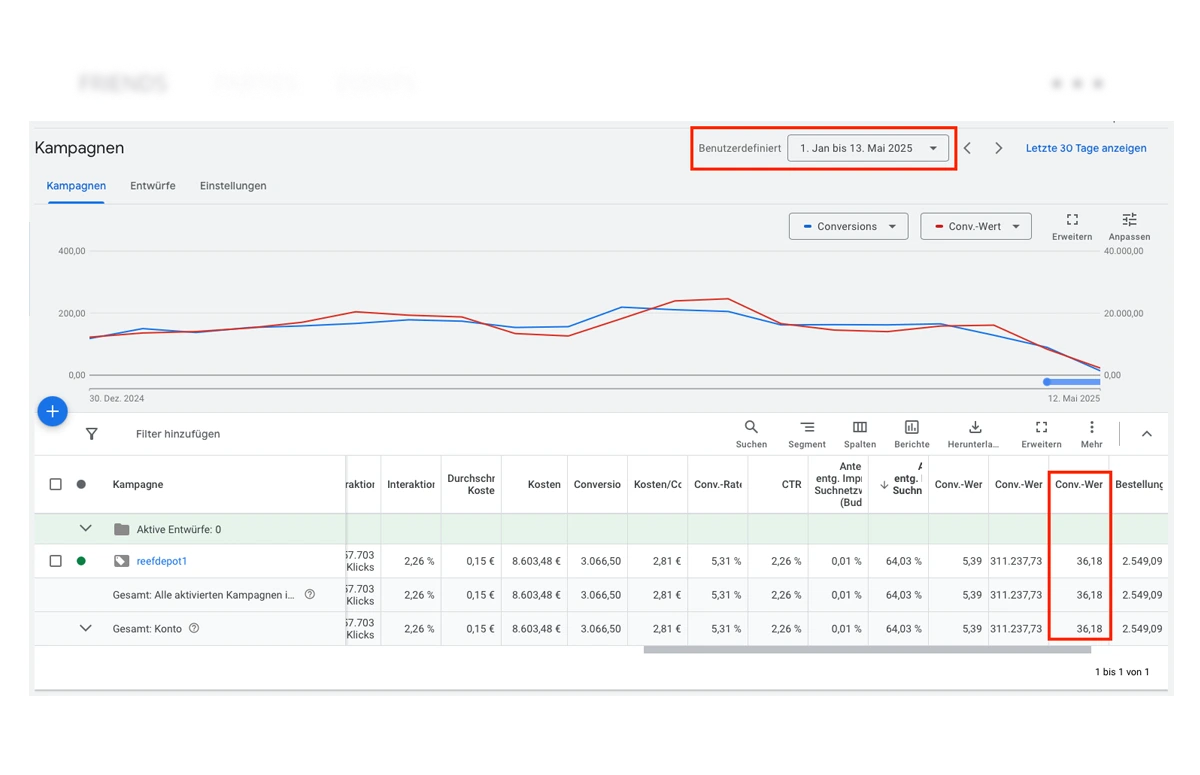The width and height of the screenshot is (1200, 775).
Task: Click the Letzte 30 Tage anzeigen link
Action: point(1086,148)
